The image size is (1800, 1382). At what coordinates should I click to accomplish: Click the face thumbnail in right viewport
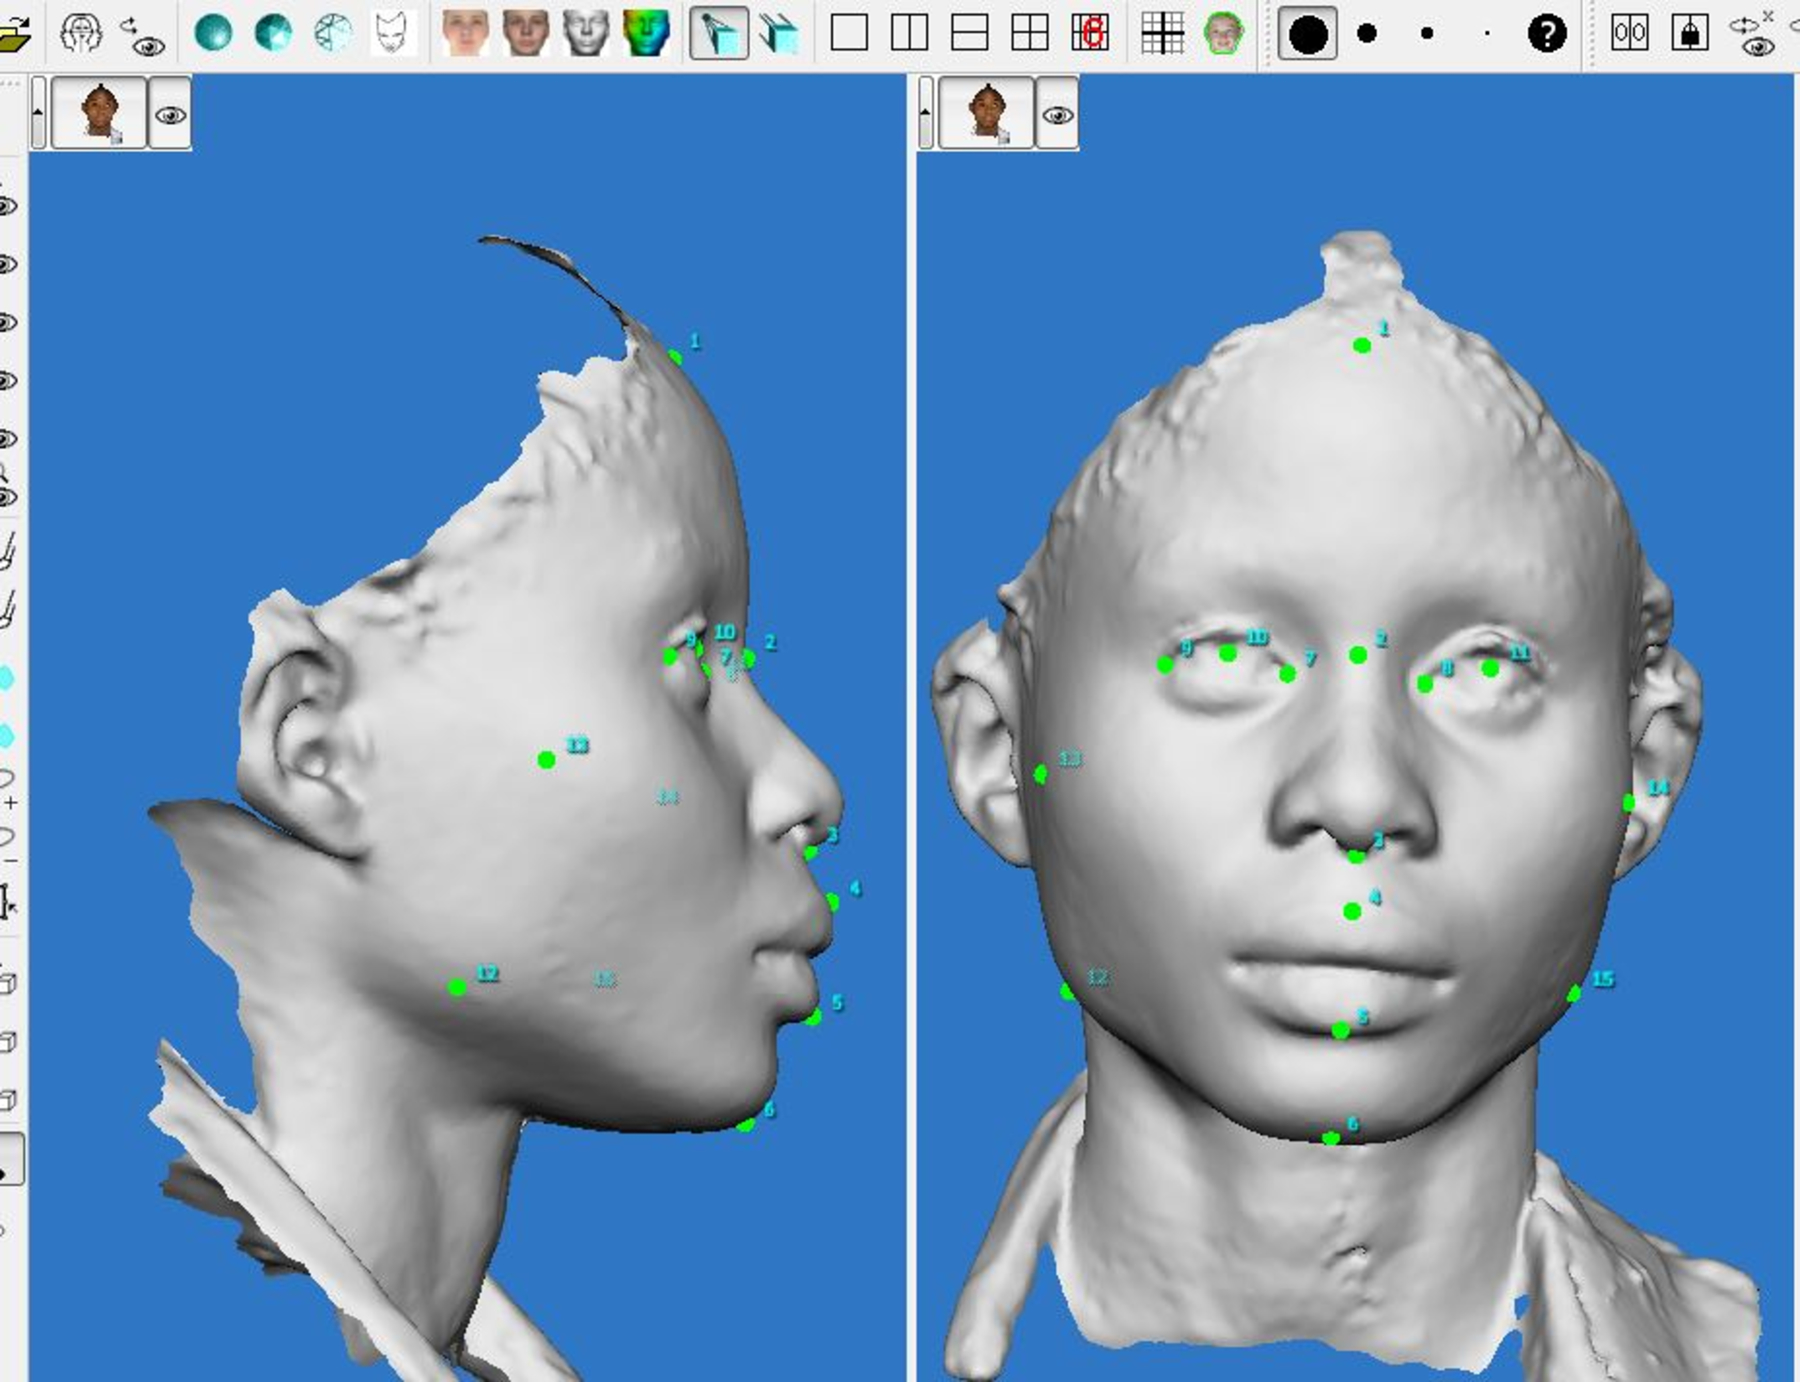tap(986, 113)
